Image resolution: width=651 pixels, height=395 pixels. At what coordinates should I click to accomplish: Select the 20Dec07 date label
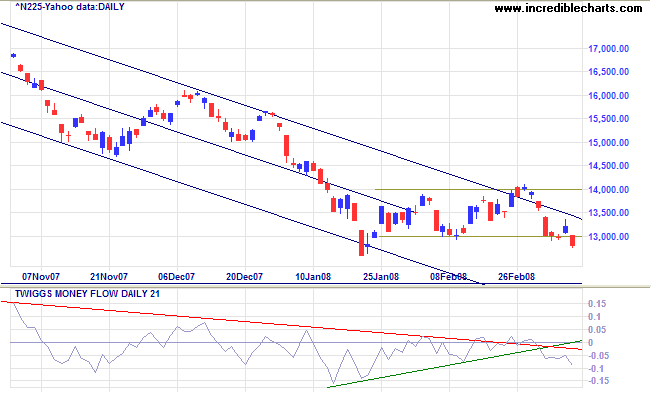[x=244, y=277]
